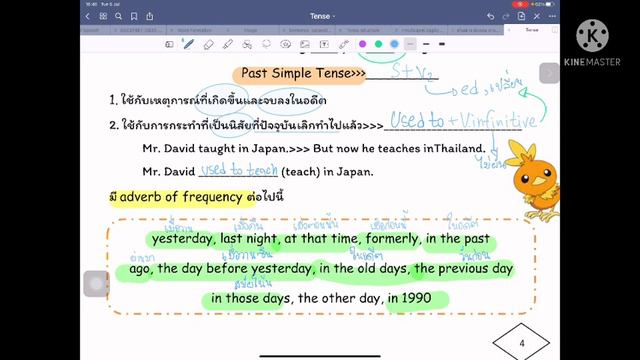Open the Tense structure document tab

coord(362,30)
